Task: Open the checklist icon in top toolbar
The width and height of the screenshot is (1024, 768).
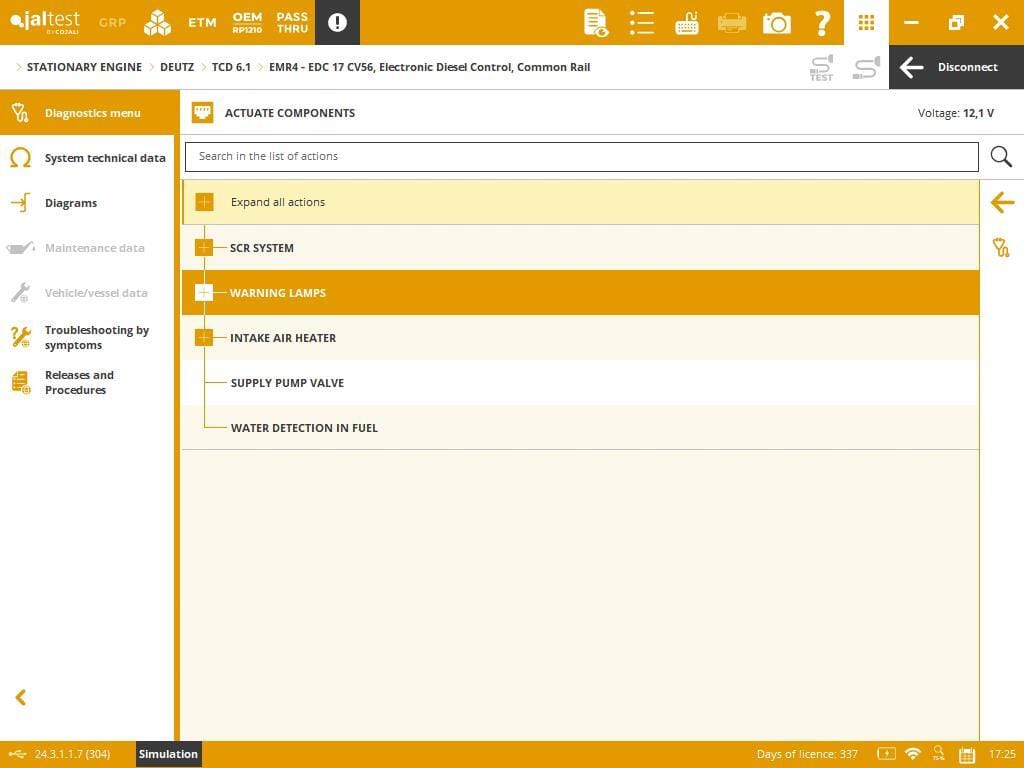Action: point(642,23)
